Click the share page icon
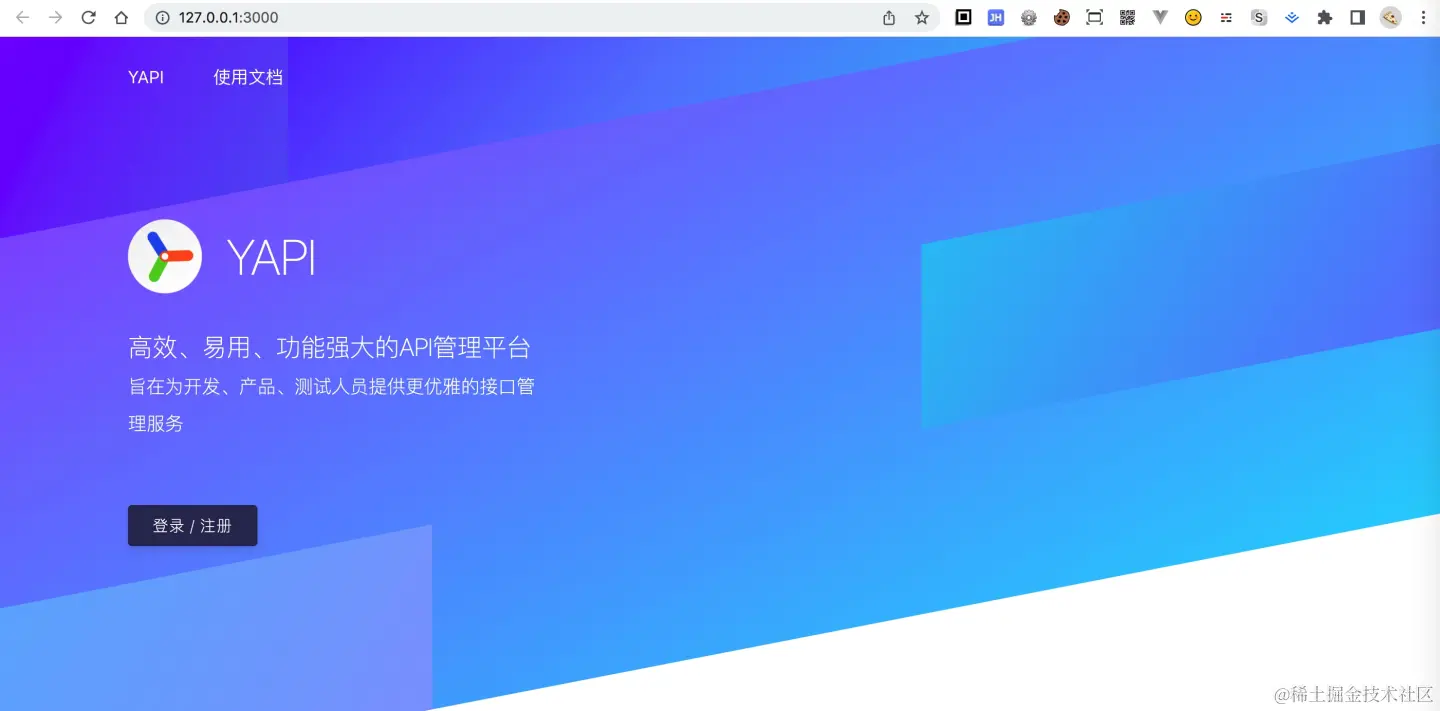Viewport: 1440px width, 711px height. 889,17
